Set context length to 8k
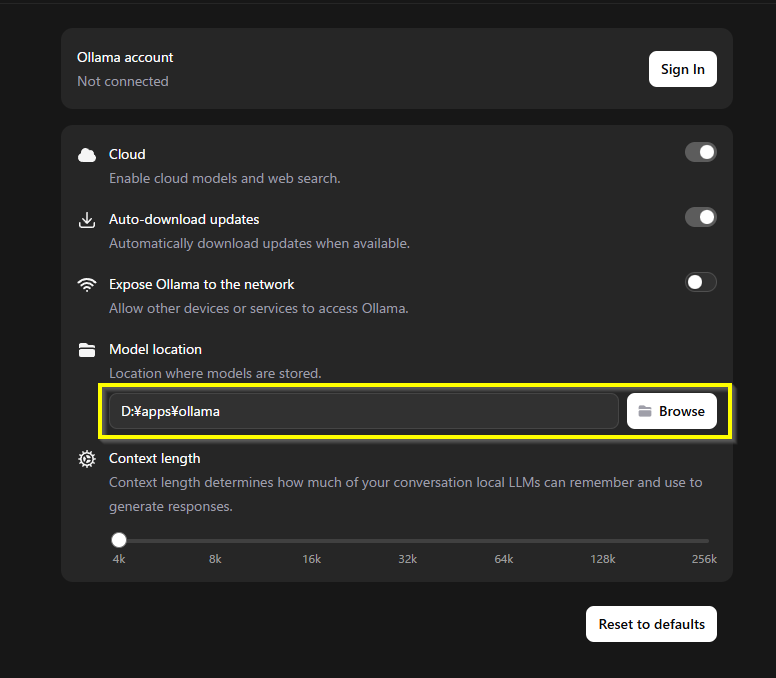Image resolution: width=776 pixels, height=678 pixels. pos(215,541)
